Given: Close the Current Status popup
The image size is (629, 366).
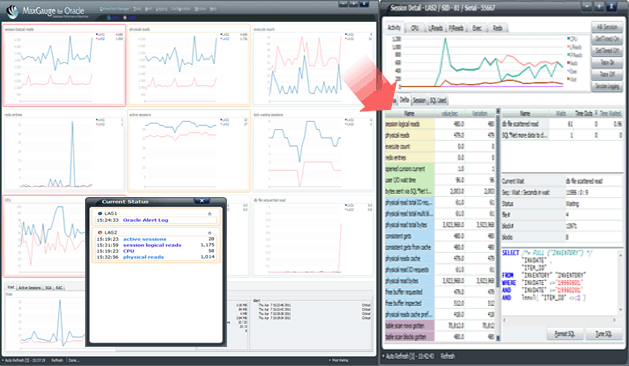Looking at the screenshot, I should pos(202,201).
